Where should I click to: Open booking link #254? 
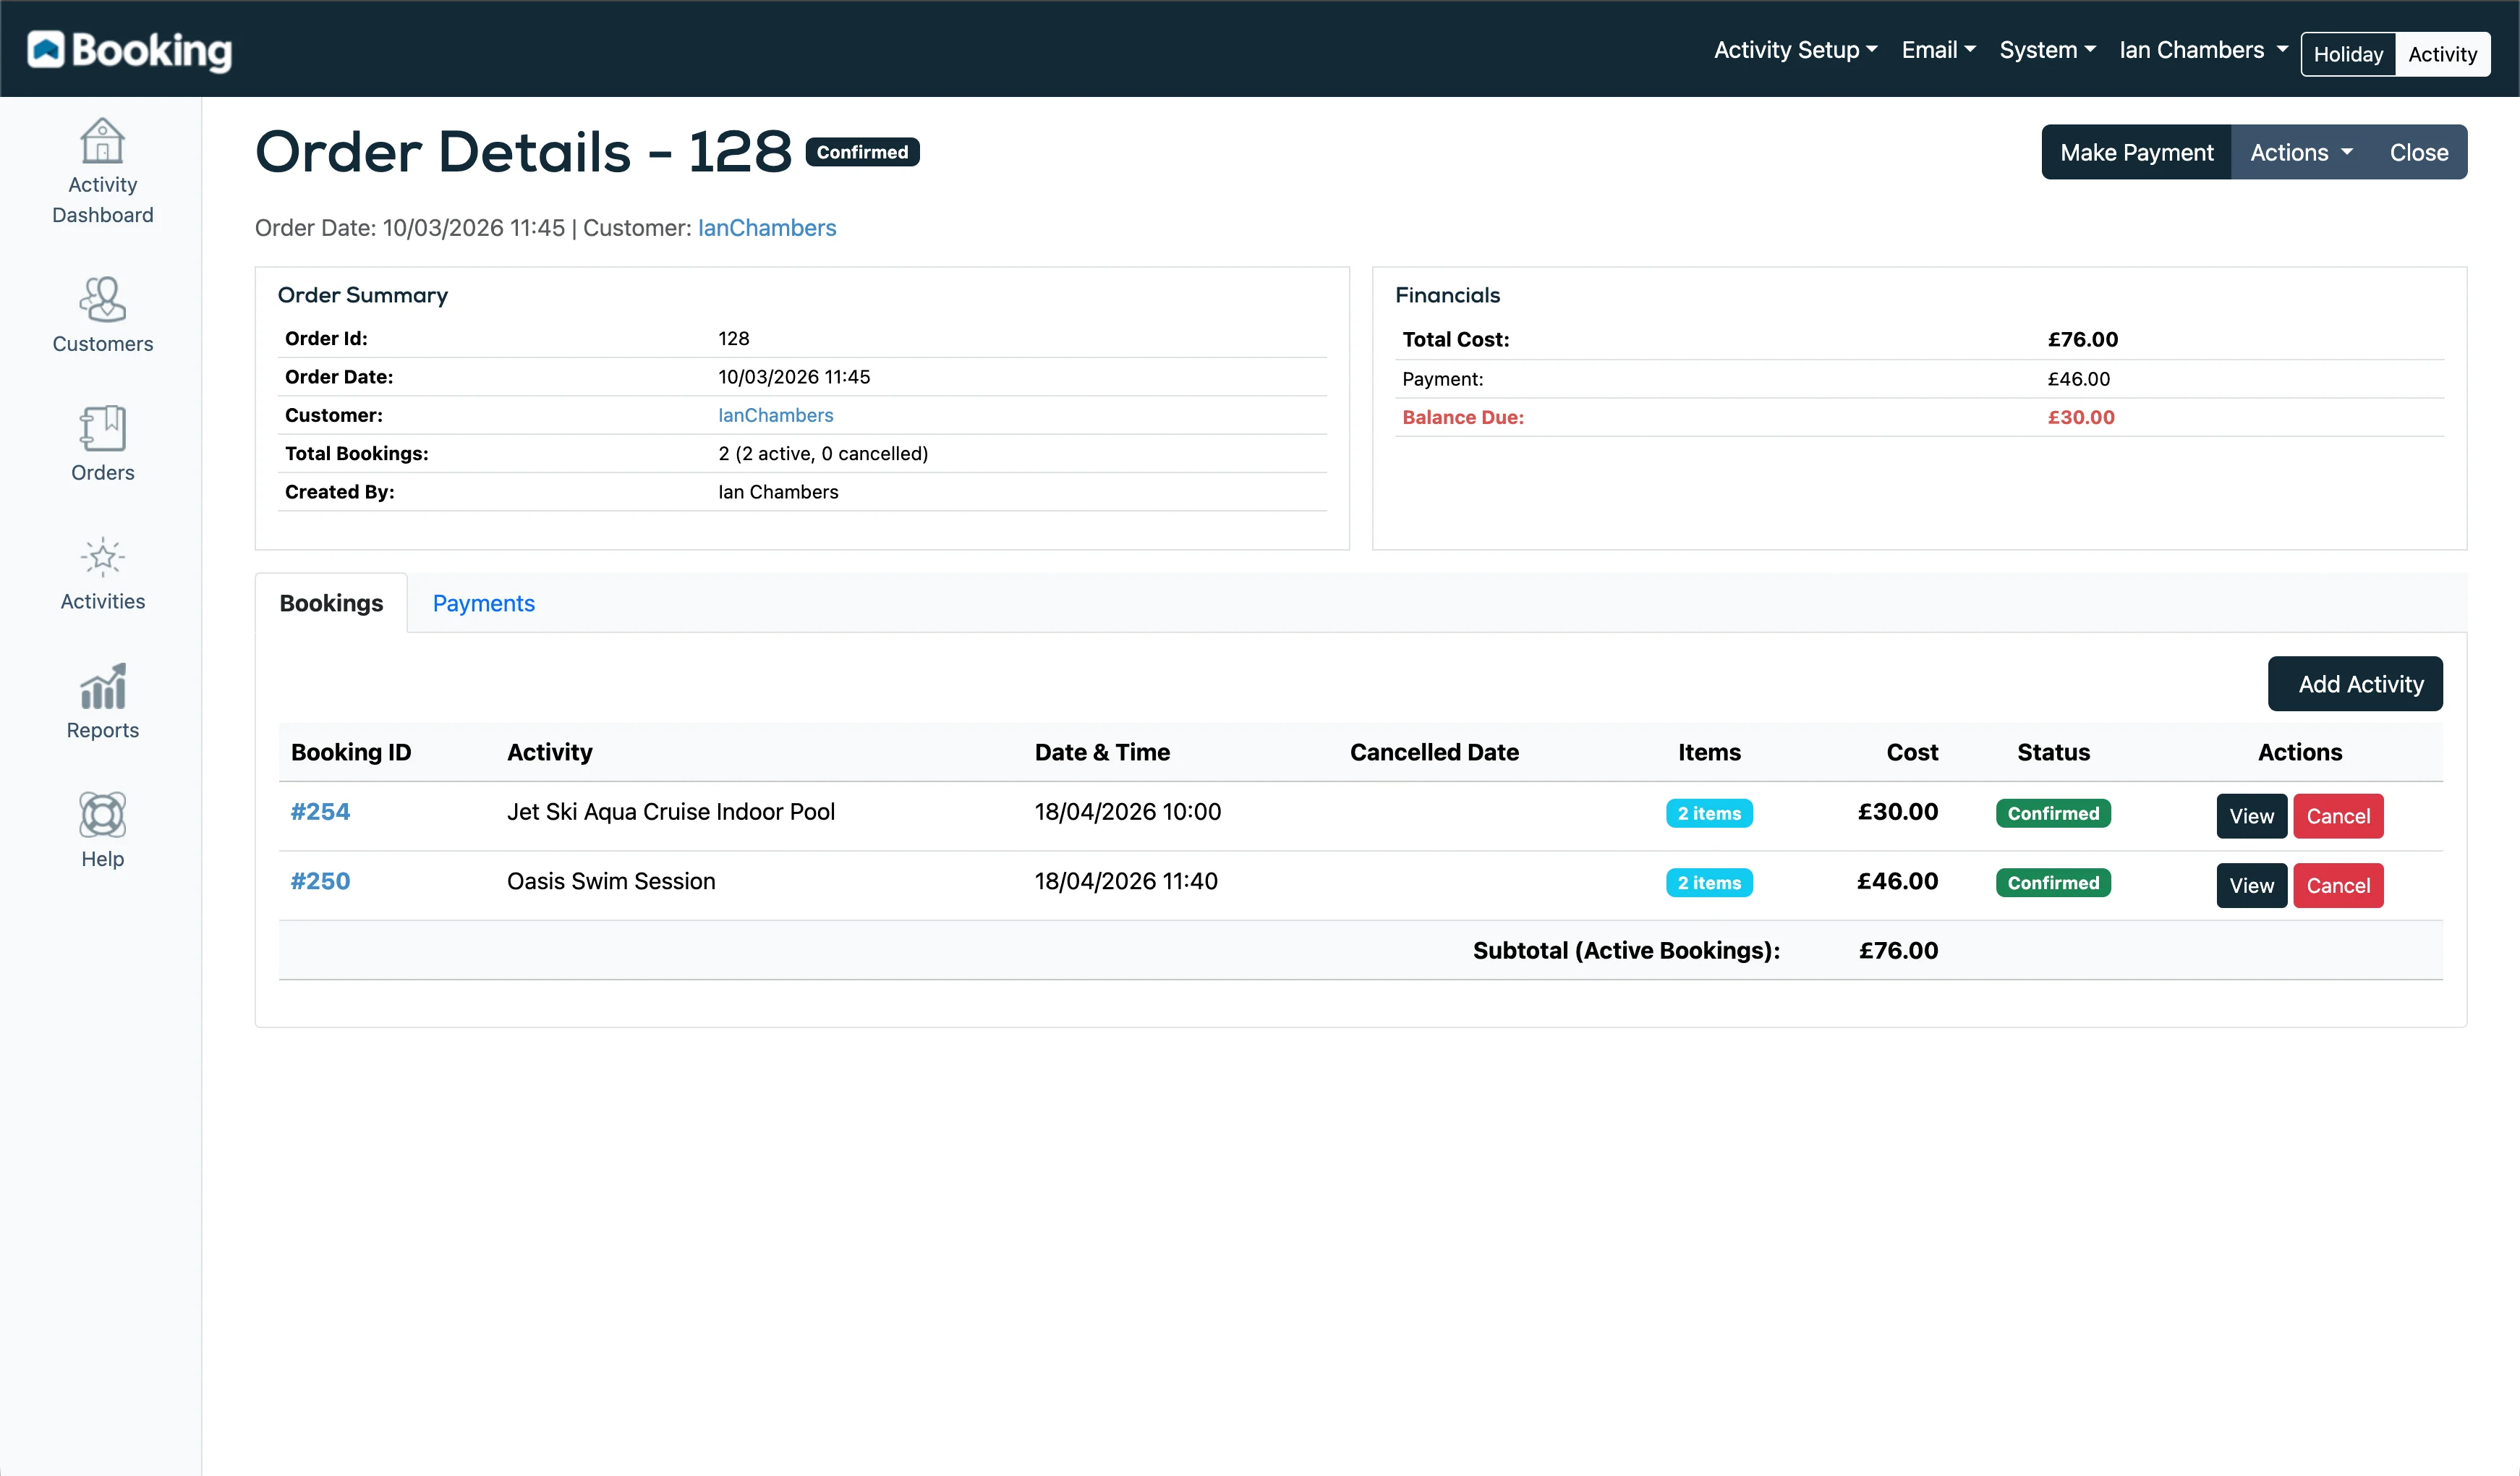(320, 812)
